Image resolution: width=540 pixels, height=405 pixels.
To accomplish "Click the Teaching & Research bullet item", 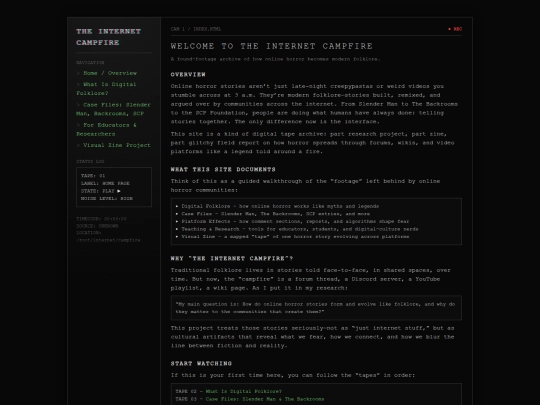I will (300, 229).
